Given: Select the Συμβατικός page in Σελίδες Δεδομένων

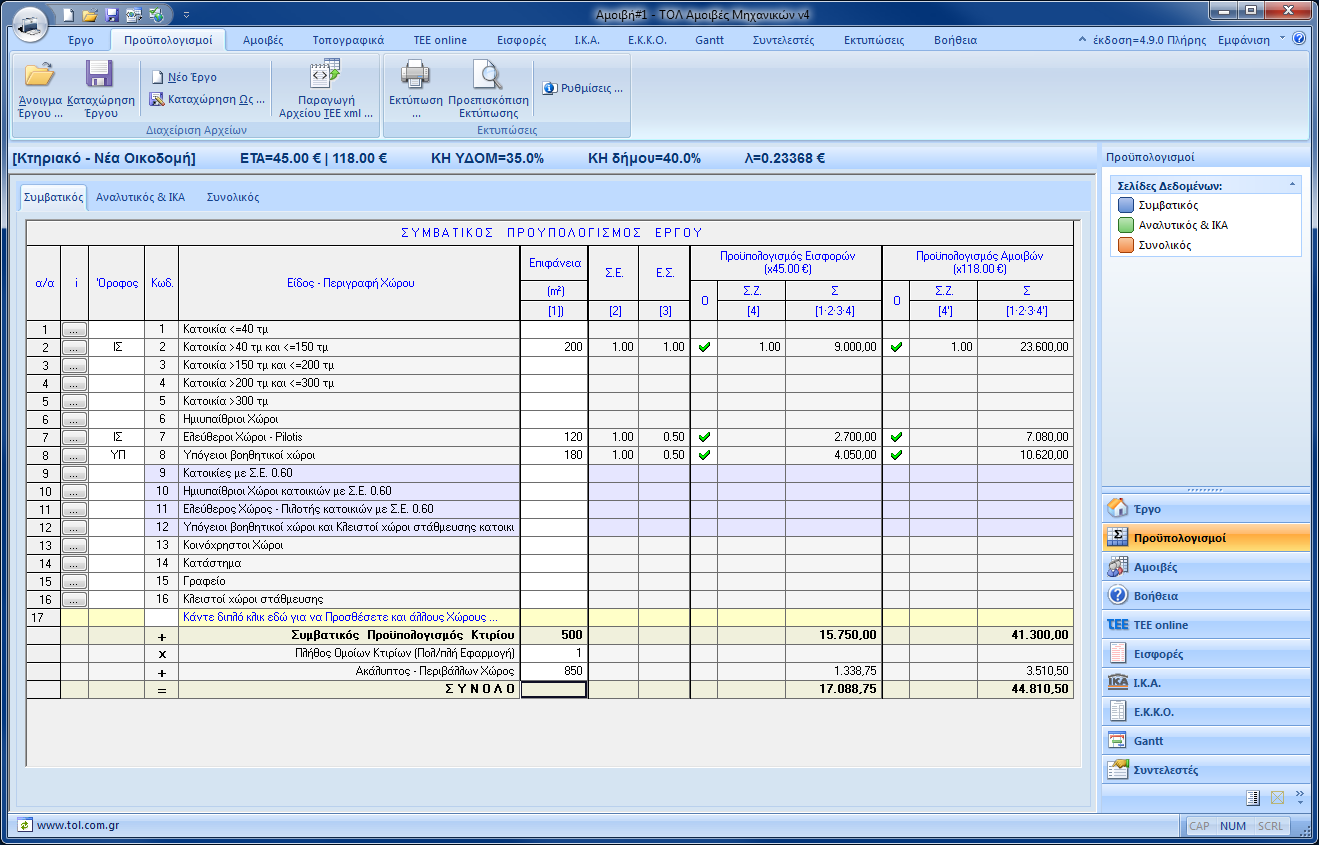Looking at the screenshot, I should 1159,205.
